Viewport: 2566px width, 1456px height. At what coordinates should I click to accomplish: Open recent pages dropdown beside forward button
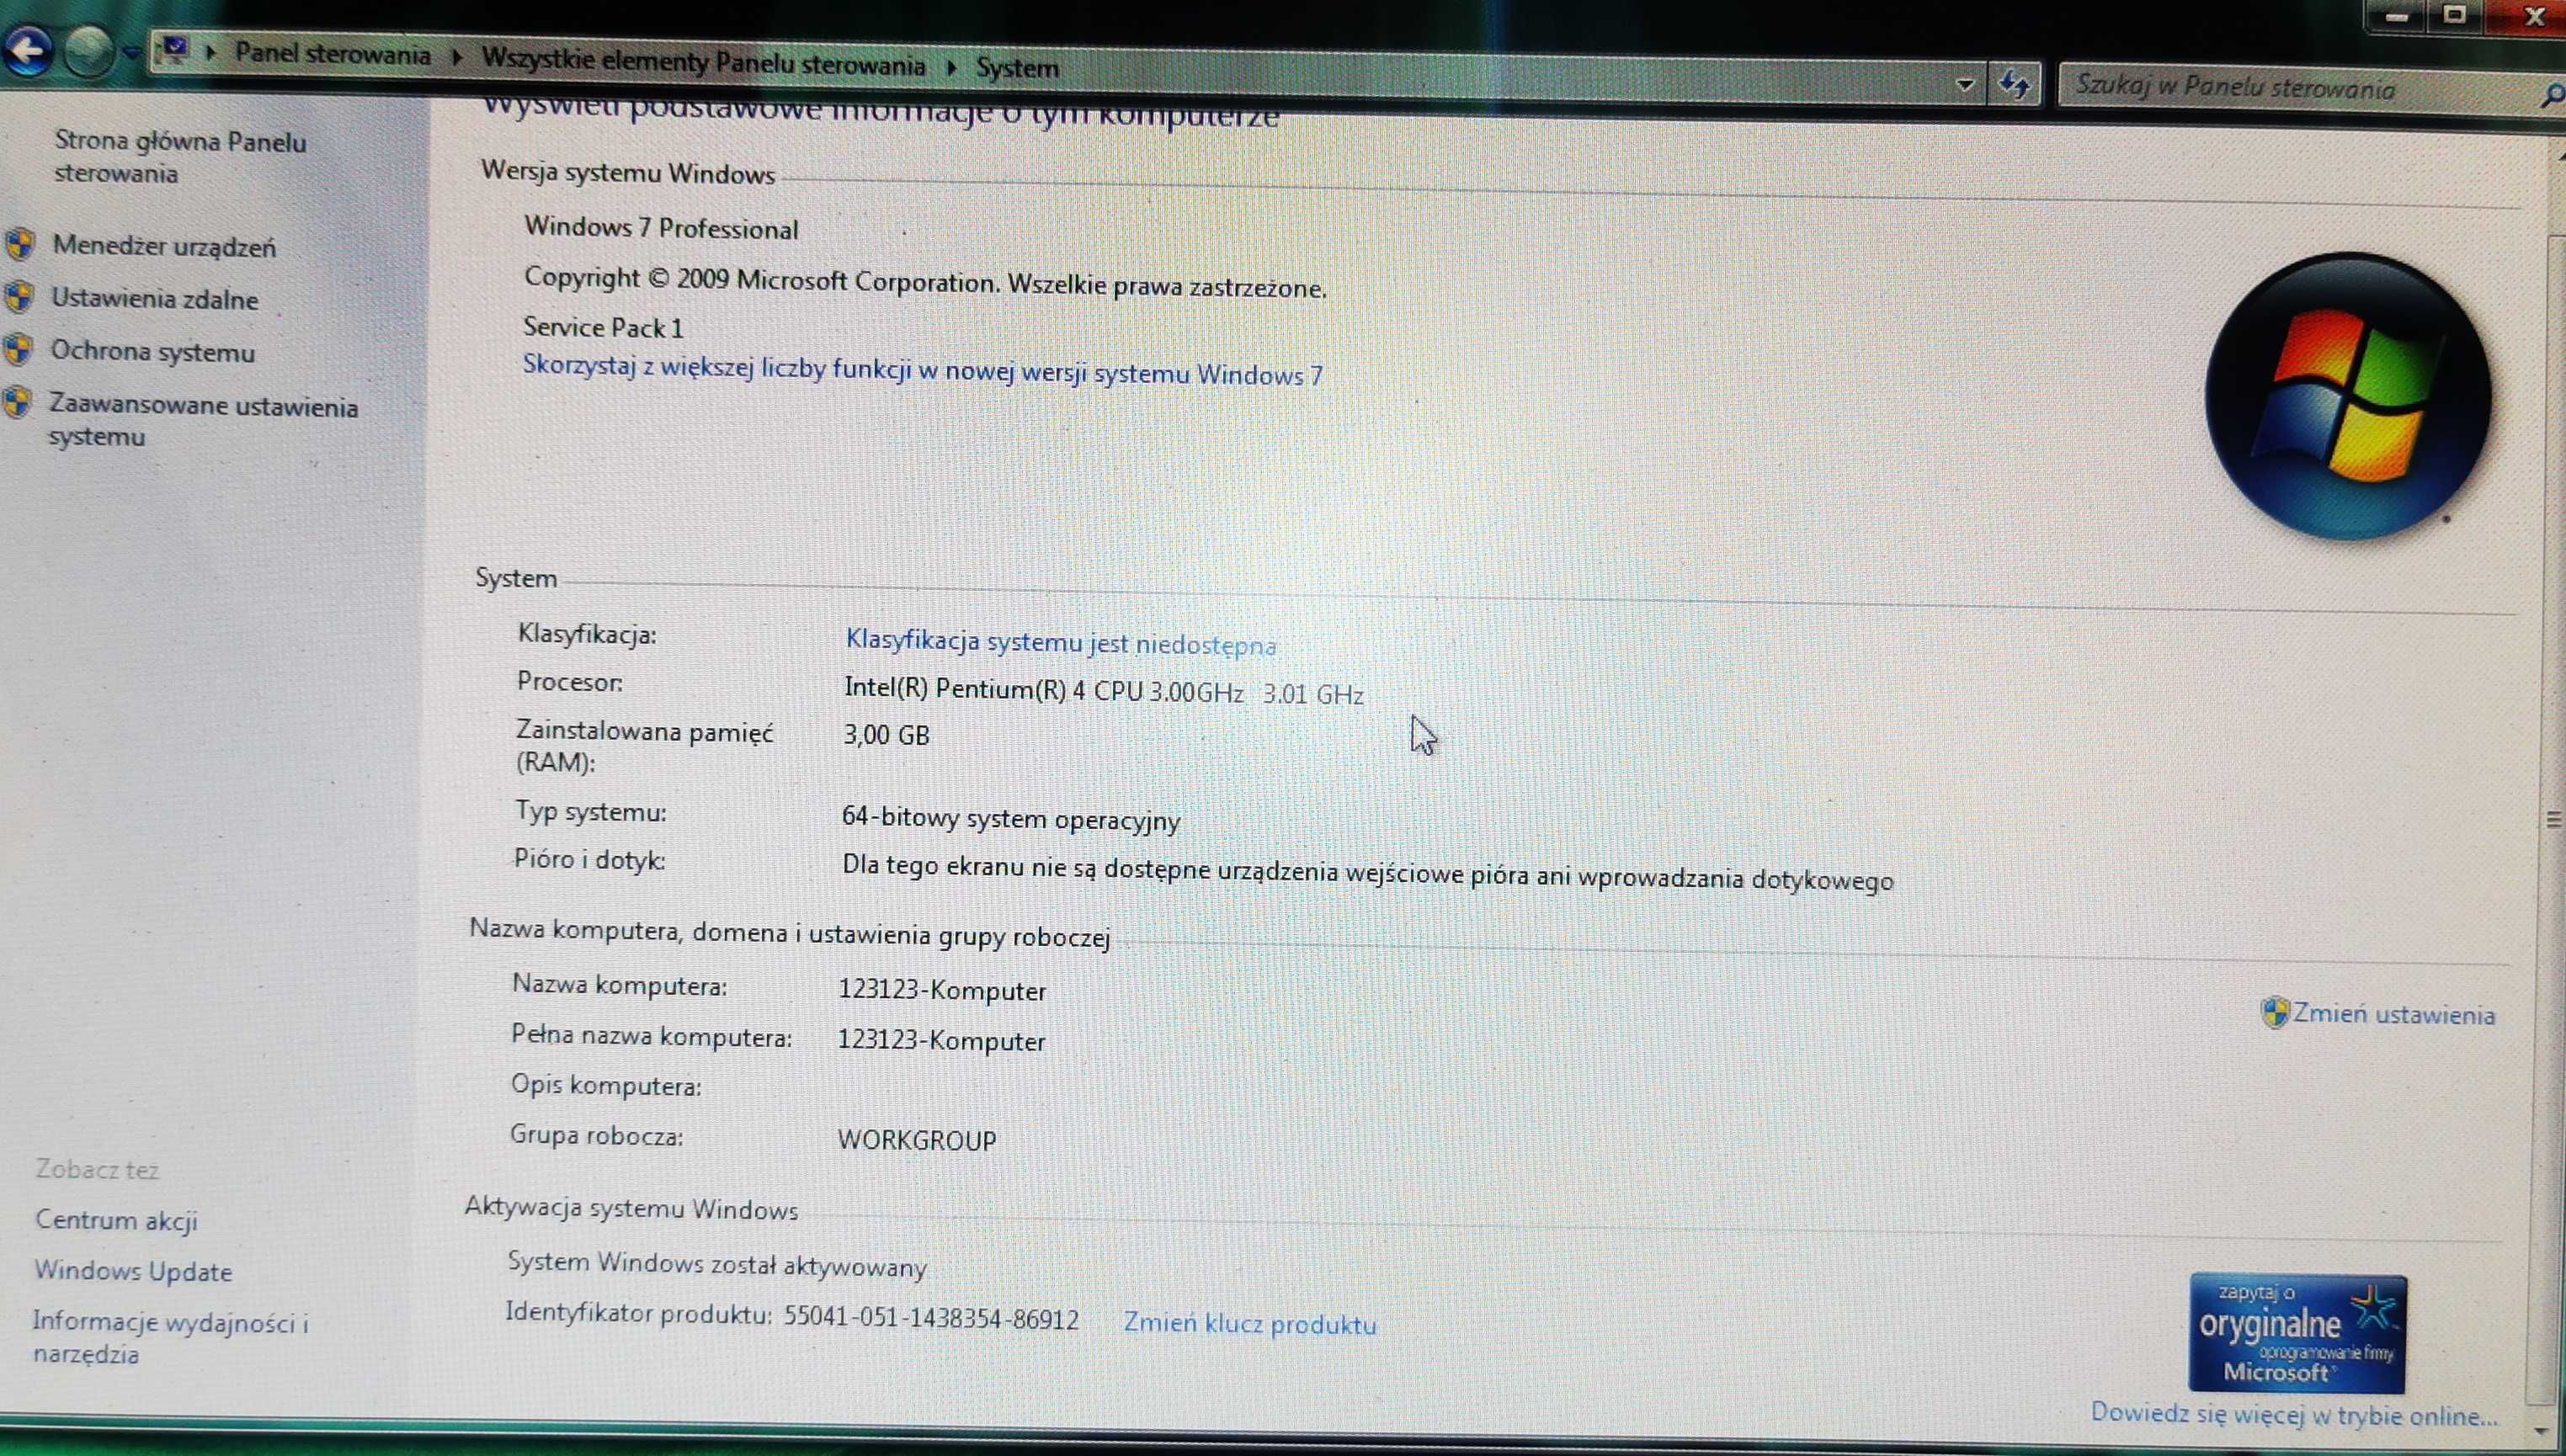130,53
